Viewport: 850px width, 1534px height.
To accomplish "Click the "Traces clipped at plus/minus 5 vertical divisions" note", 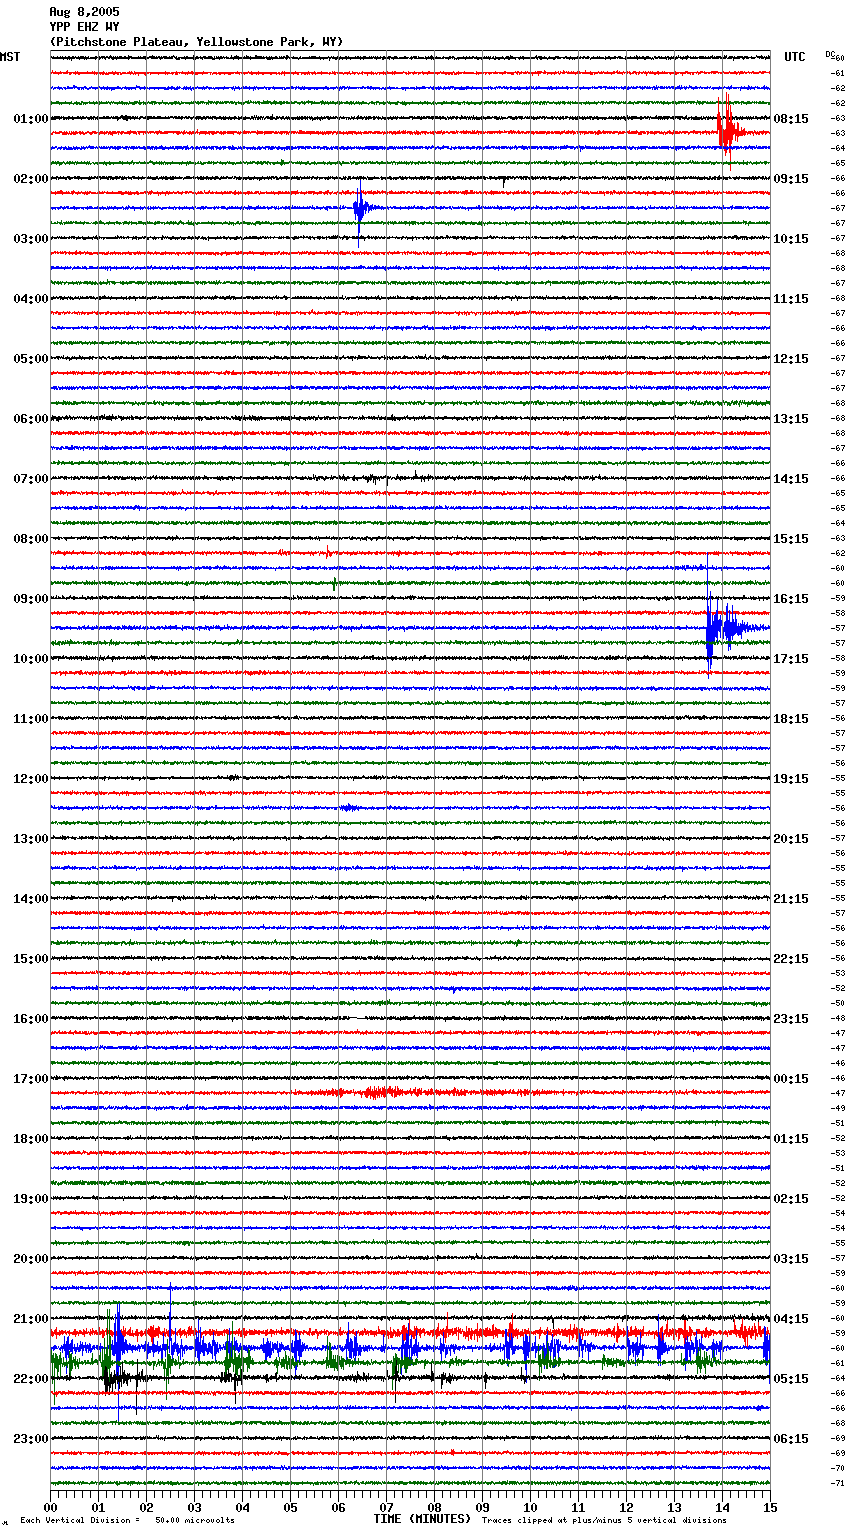I will [604, 1520].
